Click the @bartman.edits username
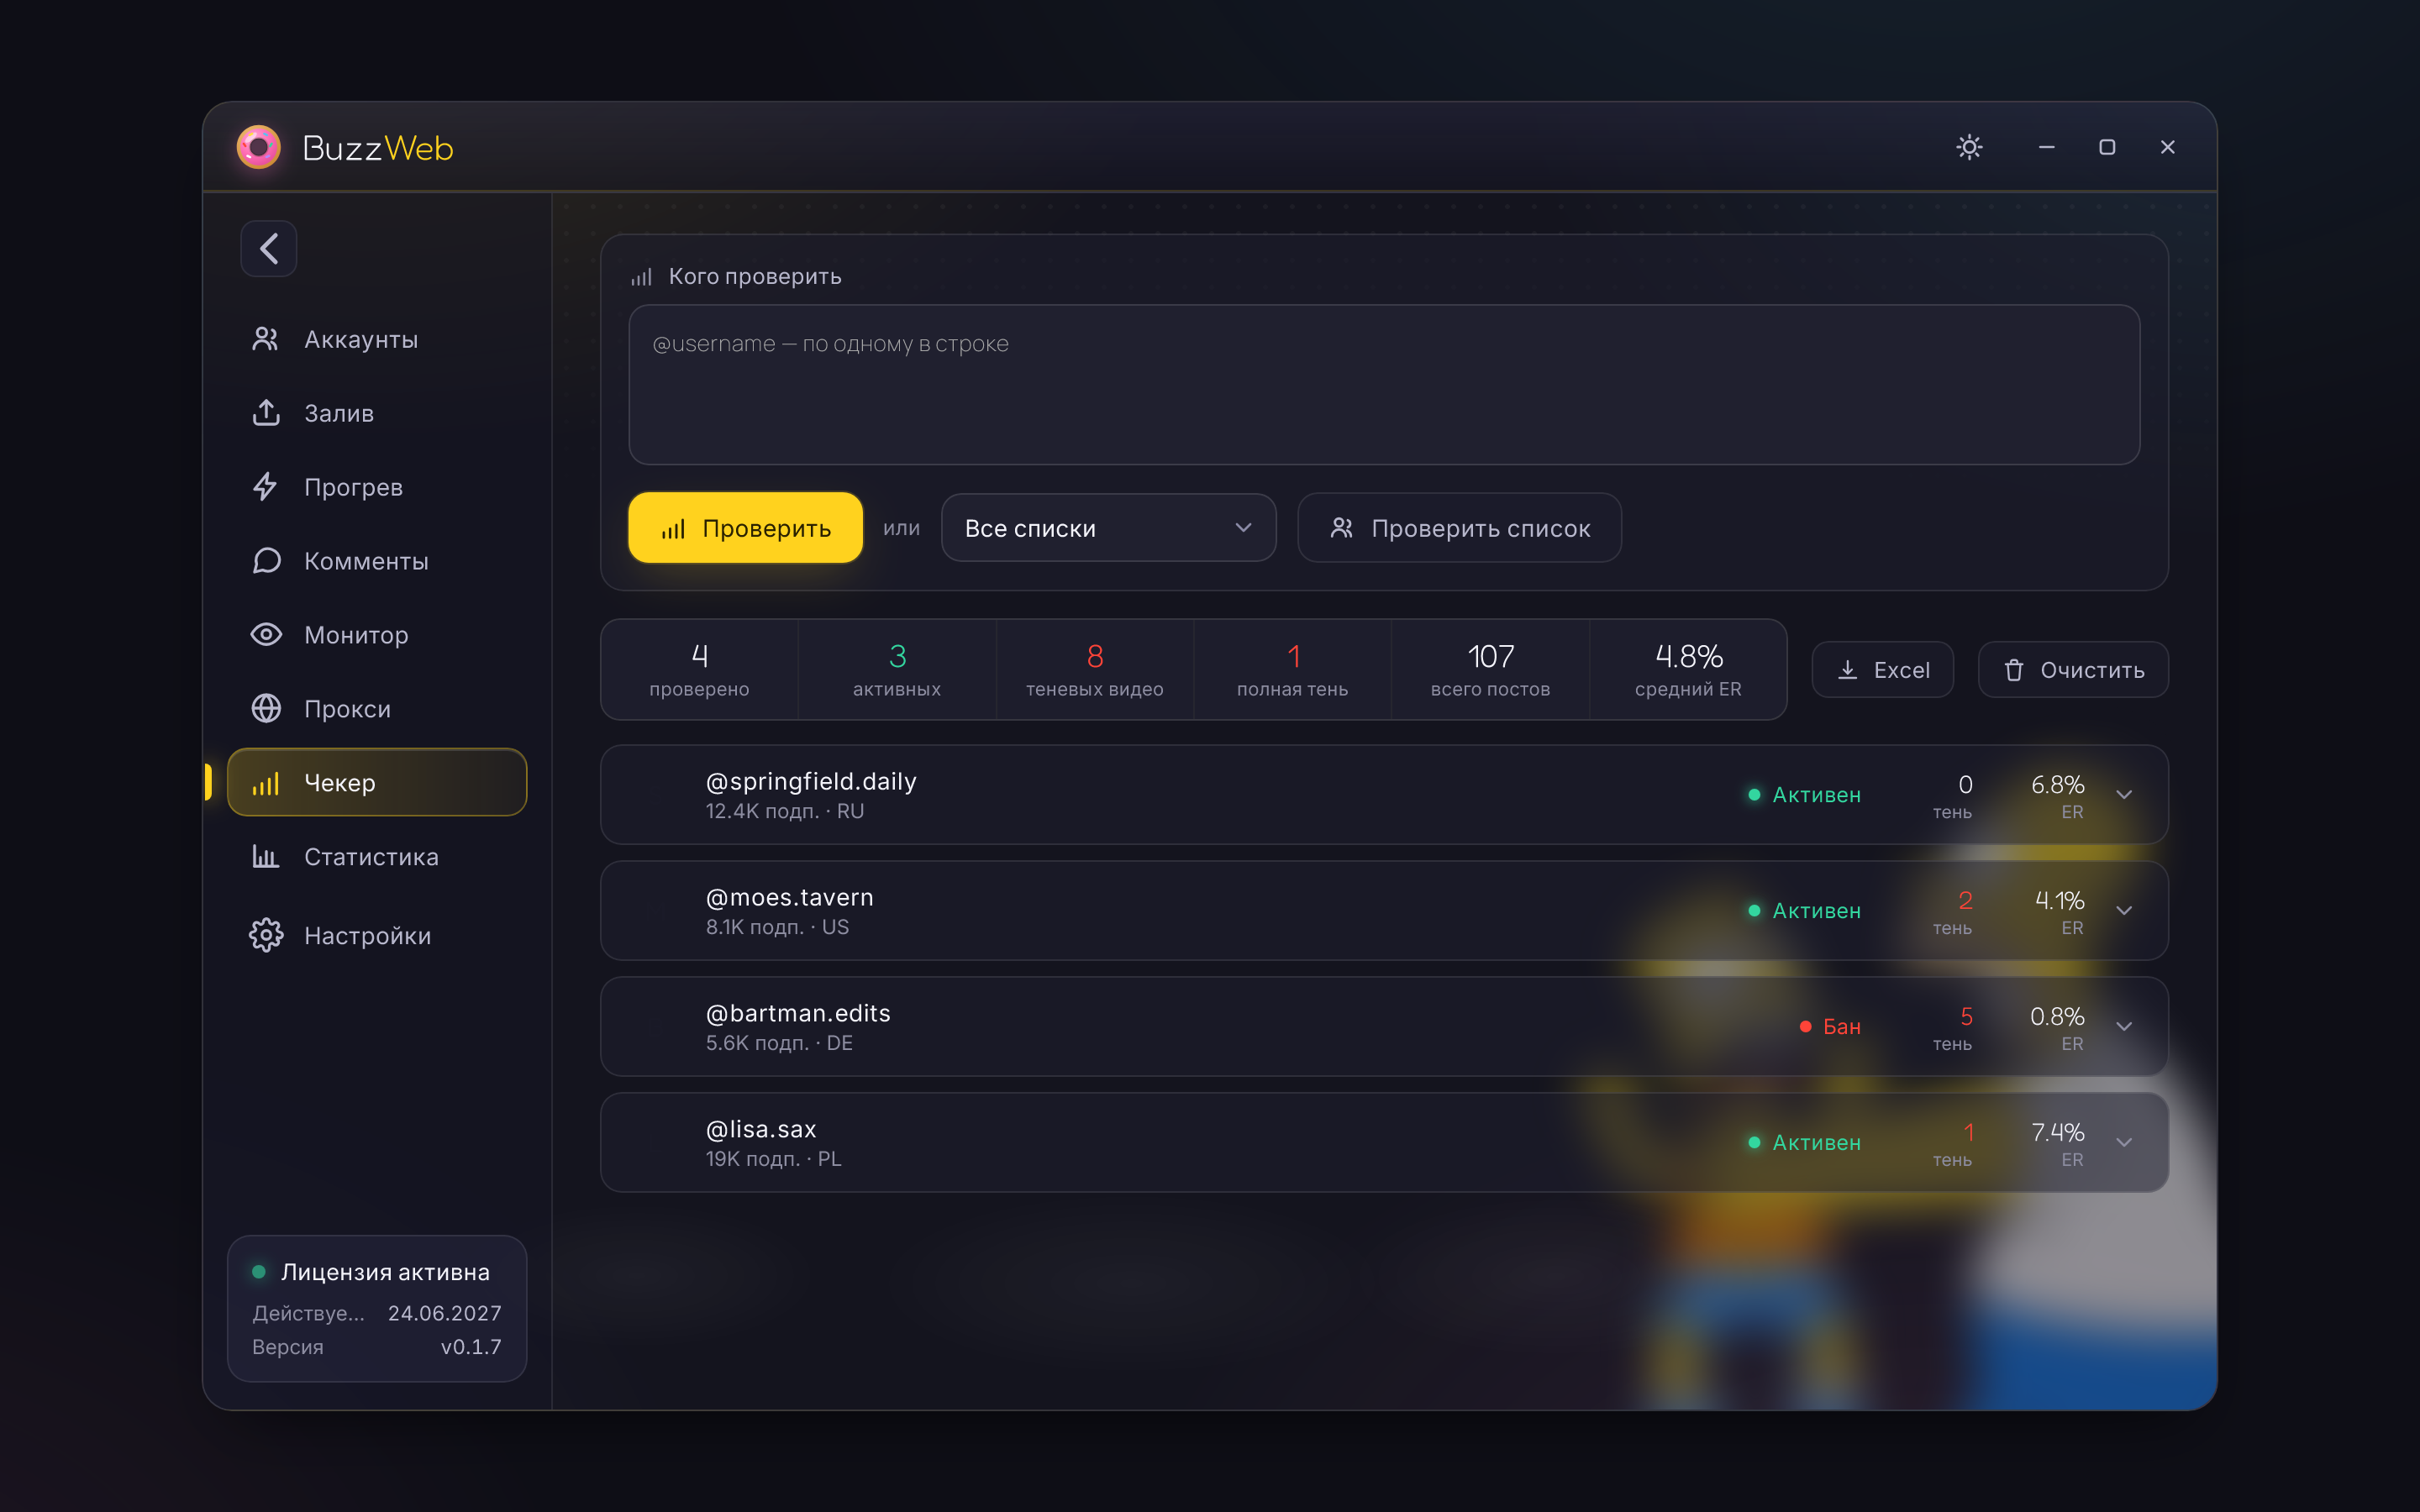This screenshot has width=2420, height=1512. point(798,1013)
